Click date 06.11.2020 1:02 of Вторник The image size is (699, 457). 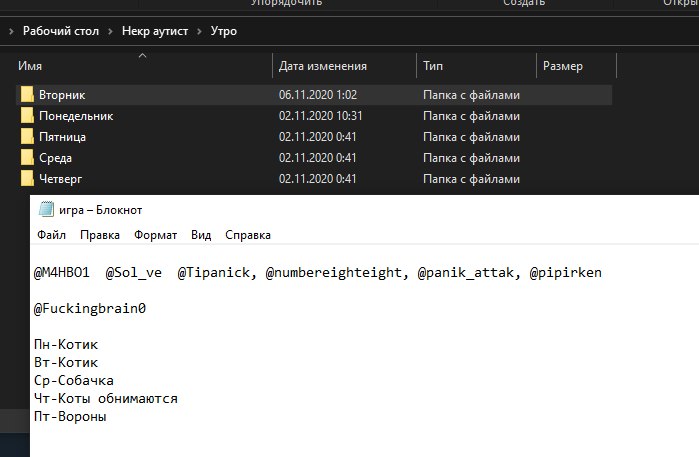318,95
